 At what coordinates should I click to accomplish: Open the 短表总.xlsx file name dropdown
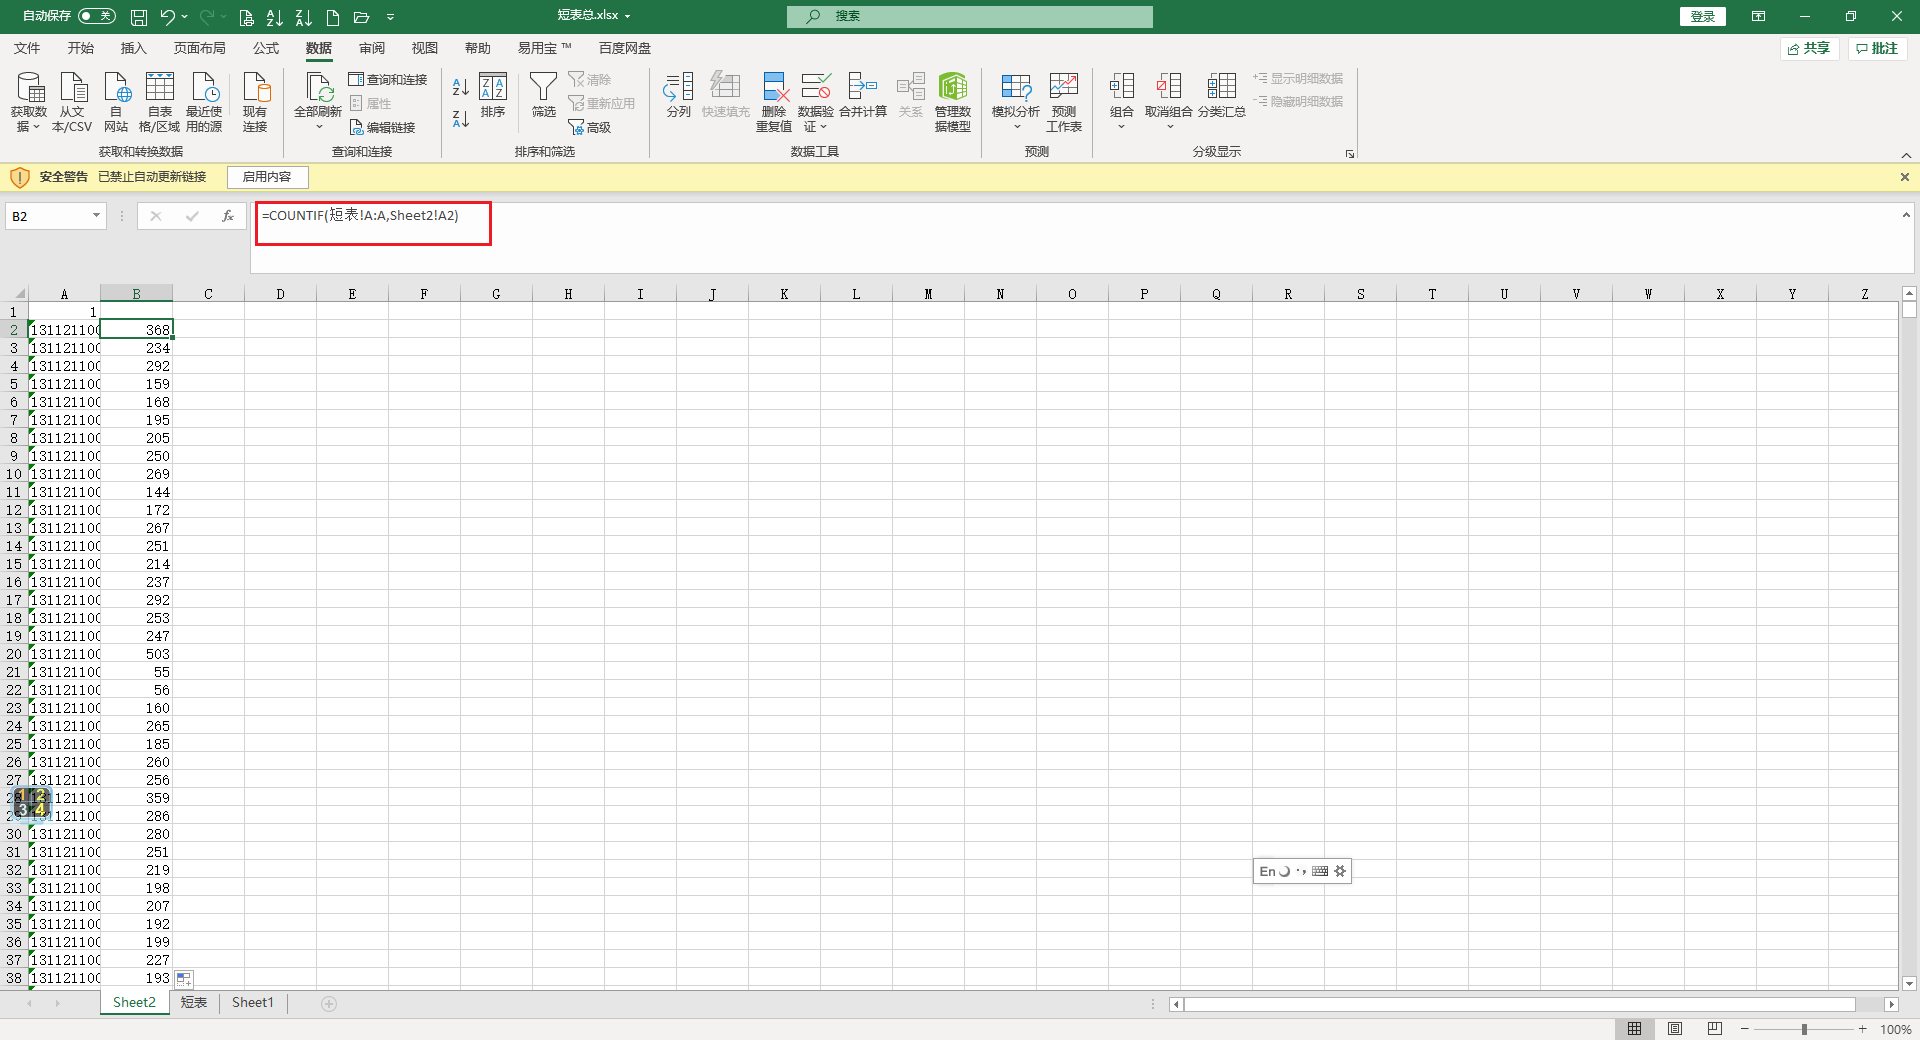tap(627, 16)
